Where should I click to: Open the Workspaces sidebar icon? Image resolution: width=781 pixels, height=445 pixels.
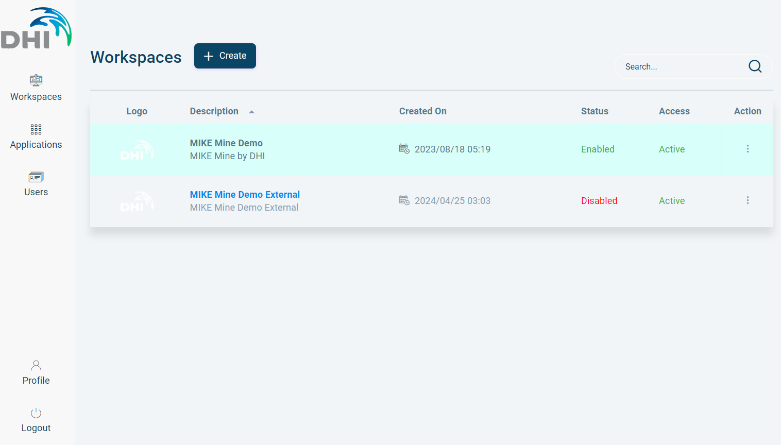tap(36, 80)
